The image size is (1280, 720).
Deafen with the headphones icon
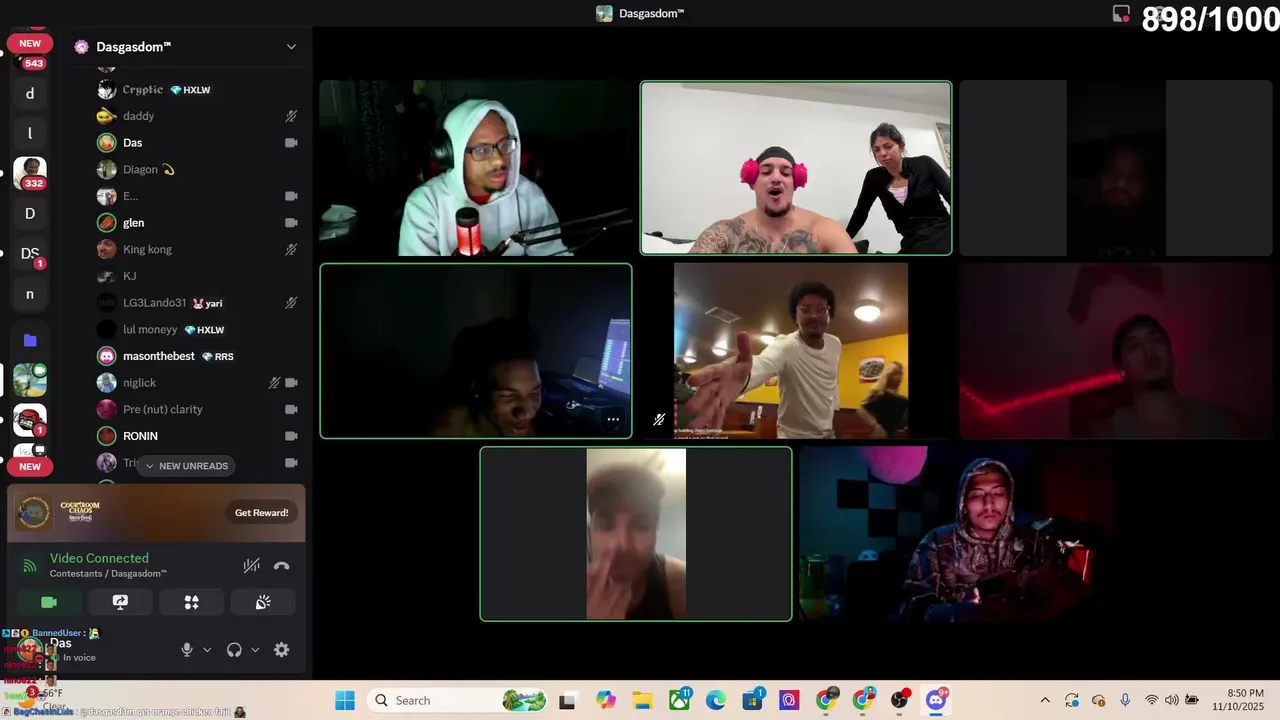click(x=234, y=650)
